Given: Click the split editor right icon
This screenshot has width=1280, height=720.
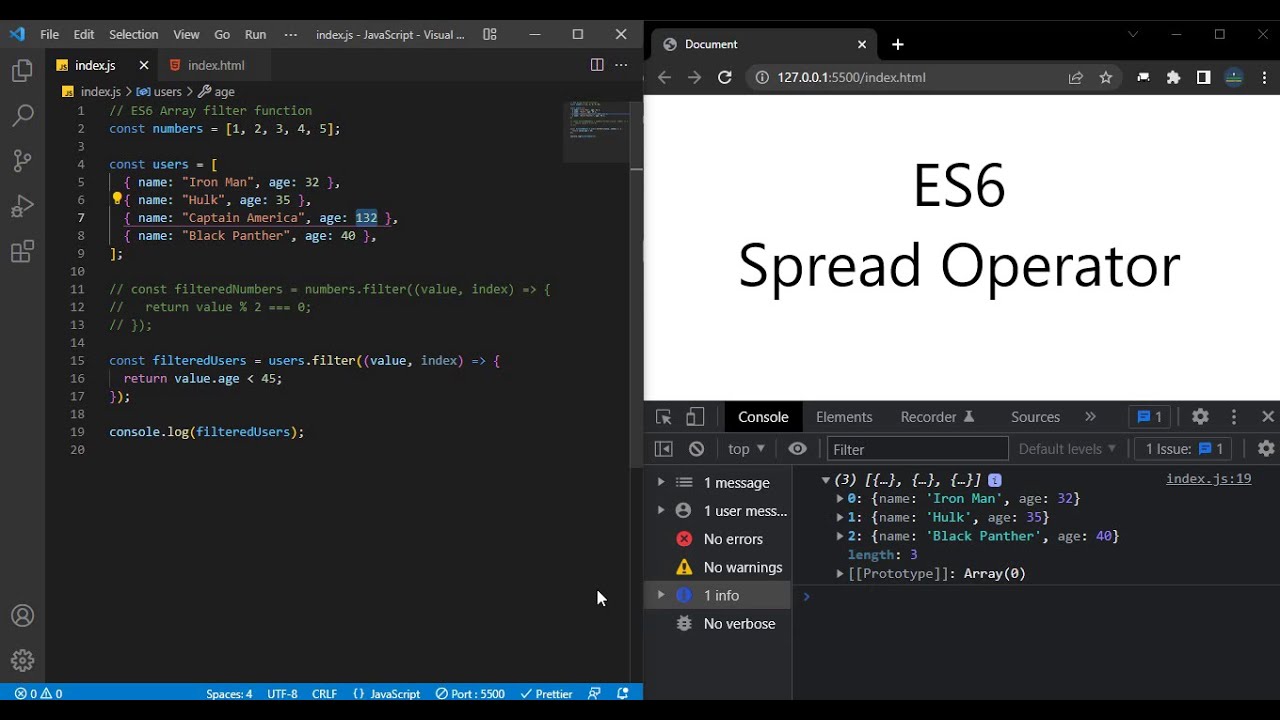Looking at the screenshot, I should coord(597,65).
